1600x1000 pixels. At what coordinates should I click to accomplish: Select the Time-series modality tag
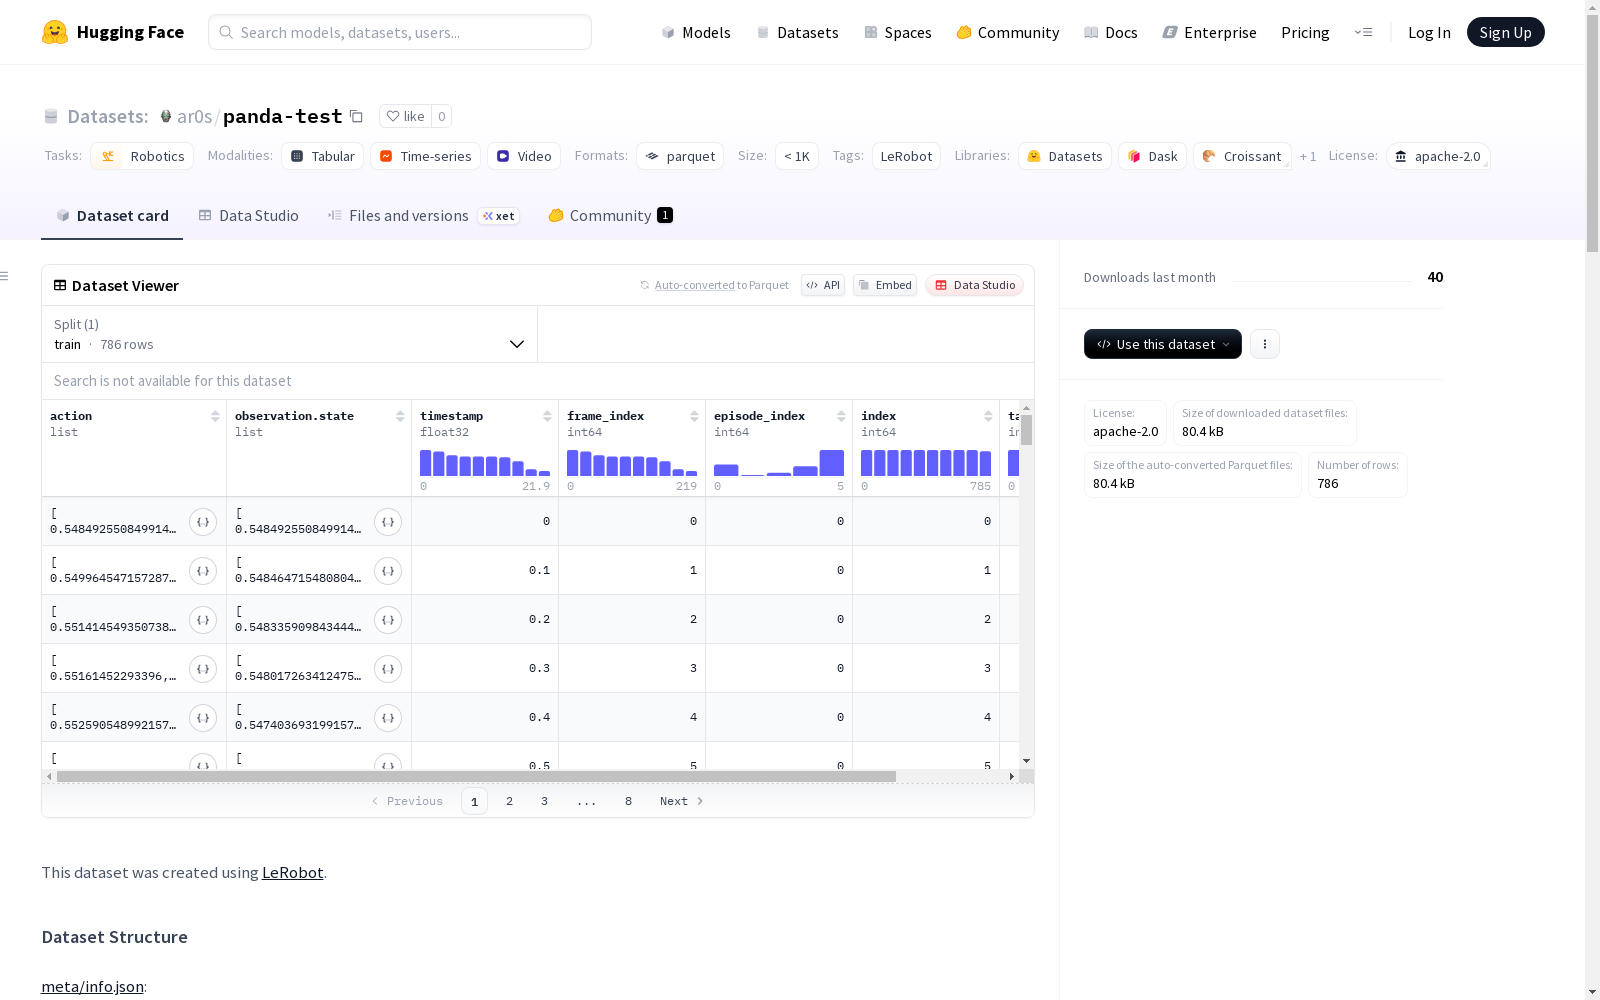pos(425,156)
